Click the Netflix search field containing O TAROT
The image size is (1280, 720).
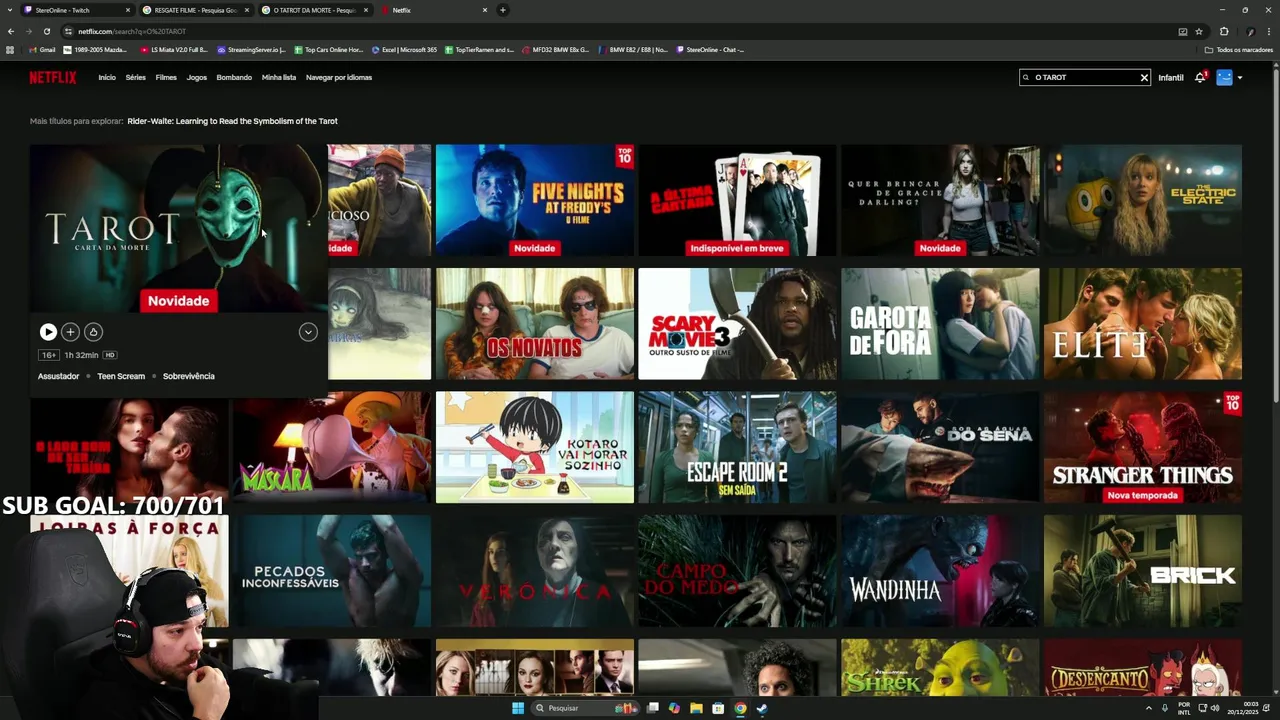coord(1085,77)
